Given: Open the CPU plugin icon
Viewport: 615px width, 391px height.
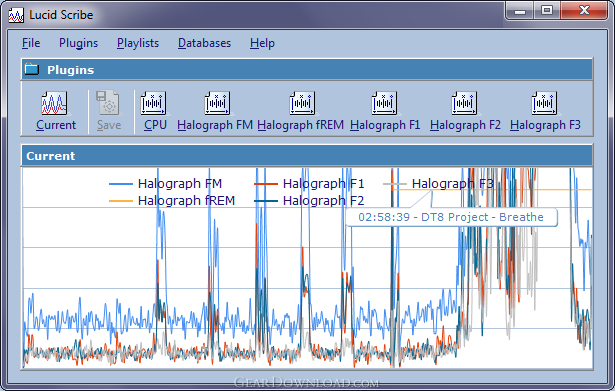Looking at the screenshot, I should click(153, 103).
